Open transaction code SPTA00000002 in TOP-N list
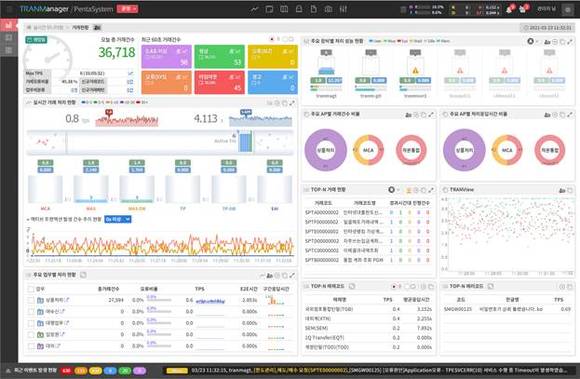The height and width of the screenshot is (379, 580). pos(322,213)
